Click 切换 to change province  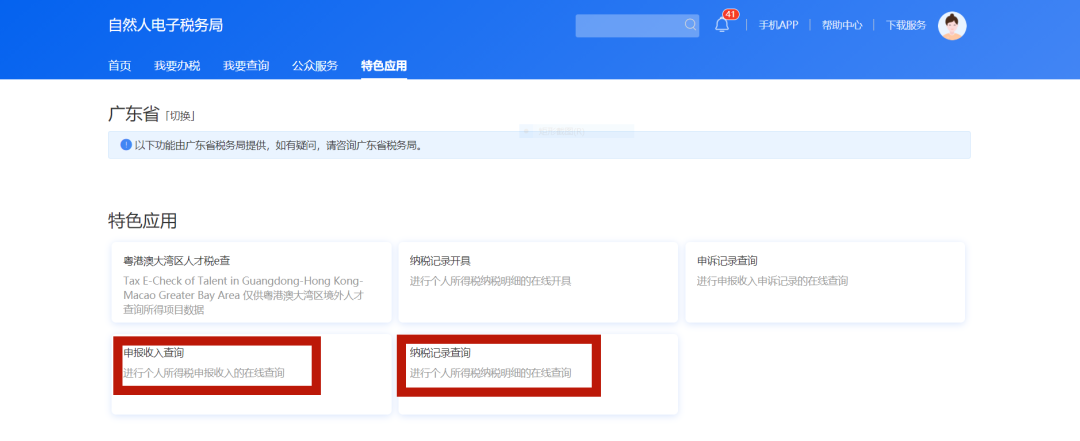[x=180, y=116]
